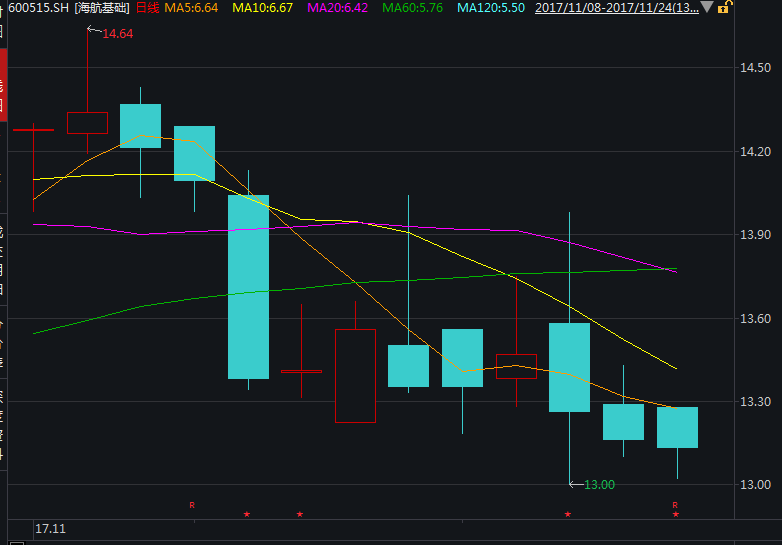
Task: Click the 14.64 high price annotation
Action: 117,33
